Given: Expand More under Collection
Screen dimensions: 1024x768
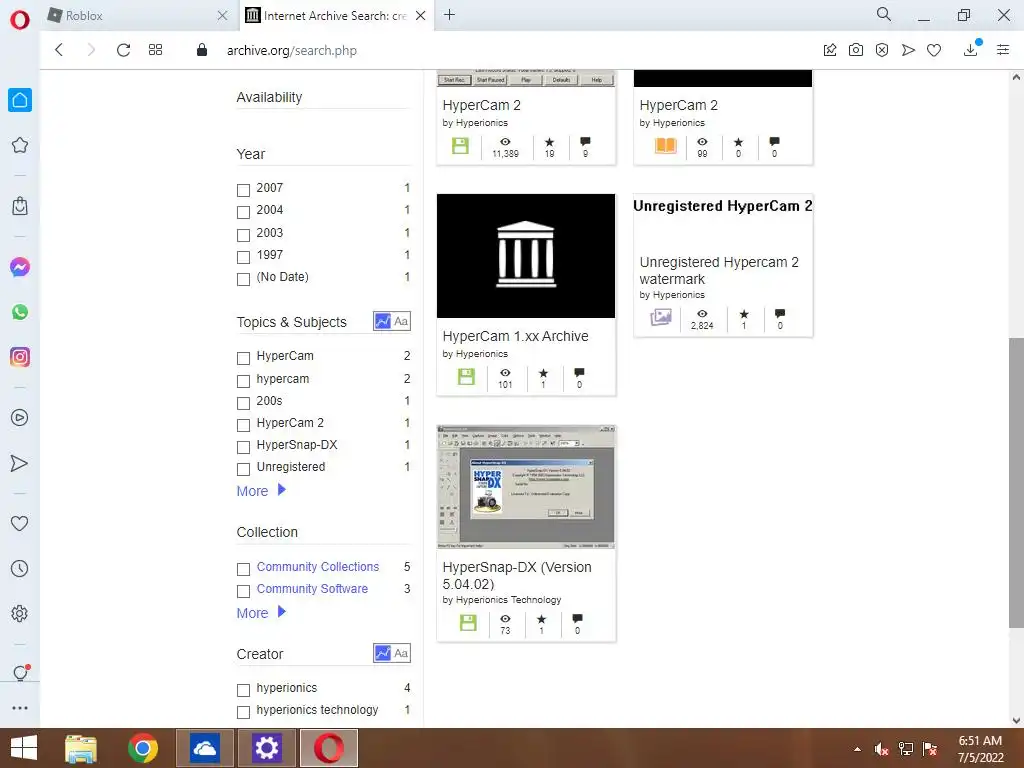Looking at the screenshot, I should [261, 613].
